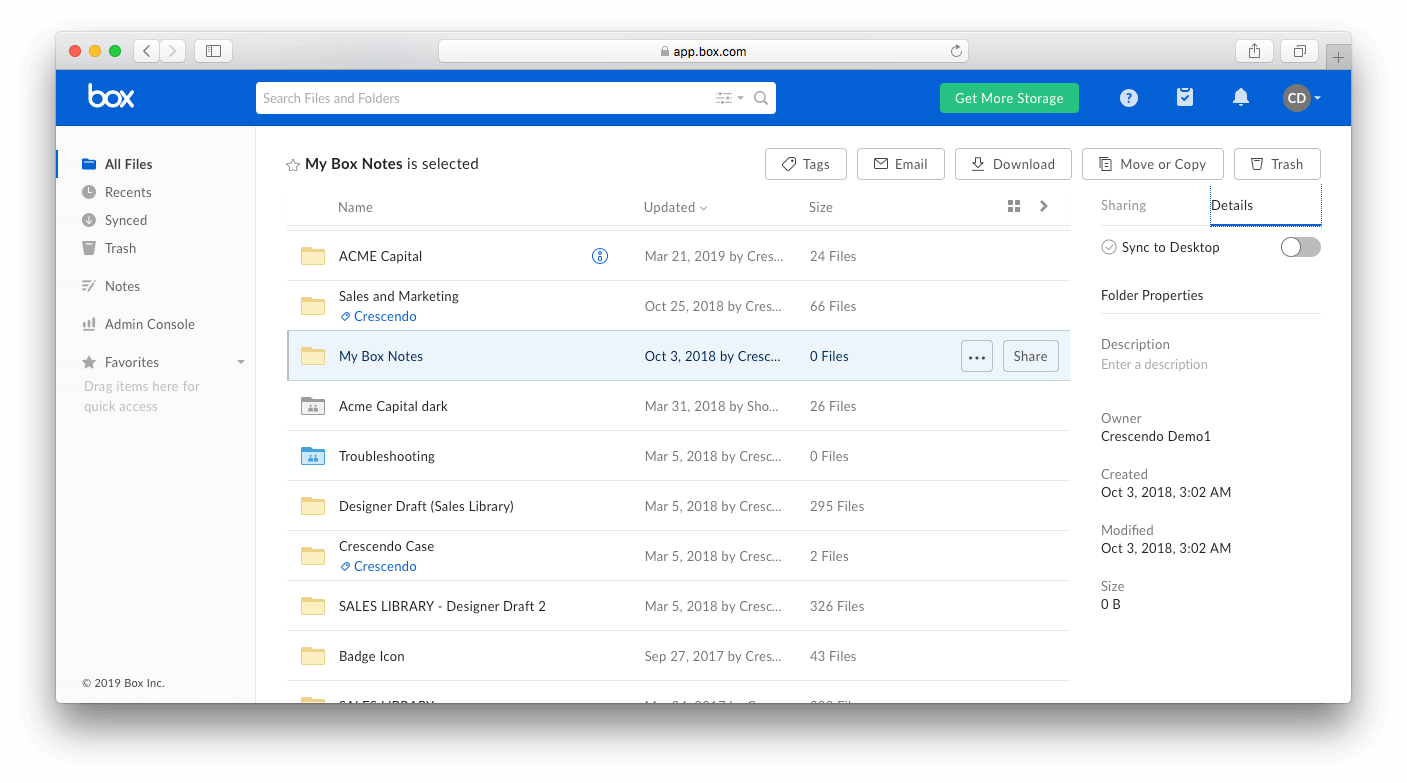
Task: Click the Get More Storage button
Action: click(x=1009, y=98)
